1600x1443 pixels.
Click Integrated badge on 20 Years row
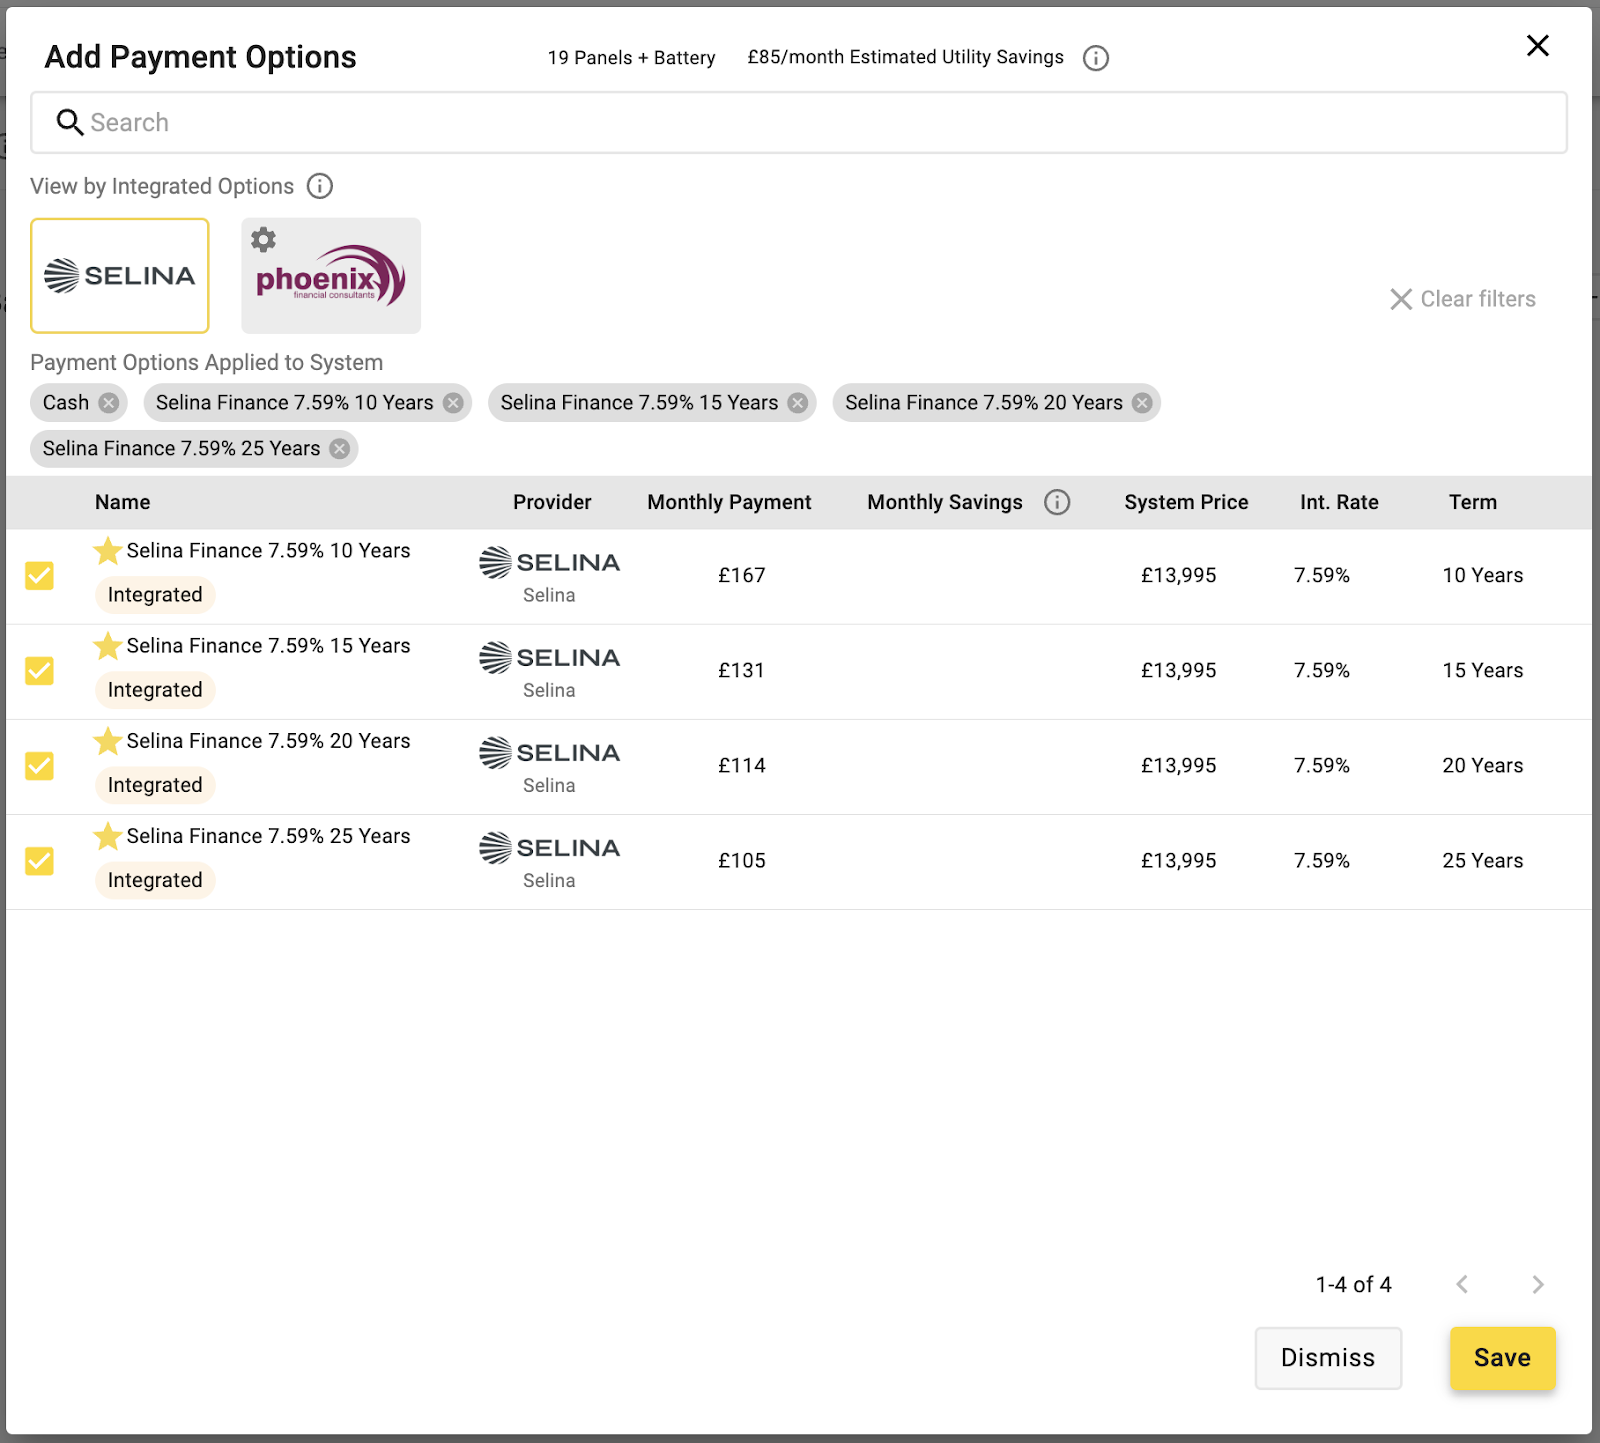pyautogui.click(x=155, y=785)
